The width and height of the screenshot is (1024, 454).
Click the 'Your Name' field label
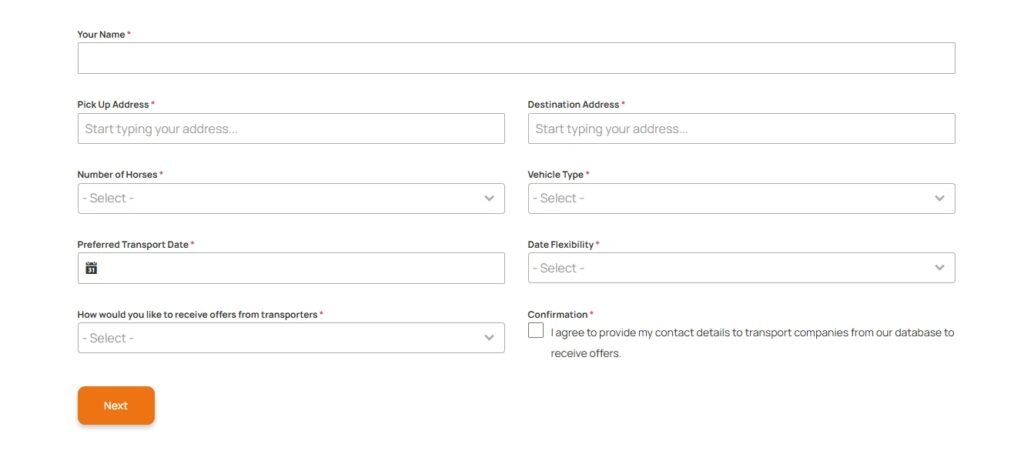[x=101, y=34]
